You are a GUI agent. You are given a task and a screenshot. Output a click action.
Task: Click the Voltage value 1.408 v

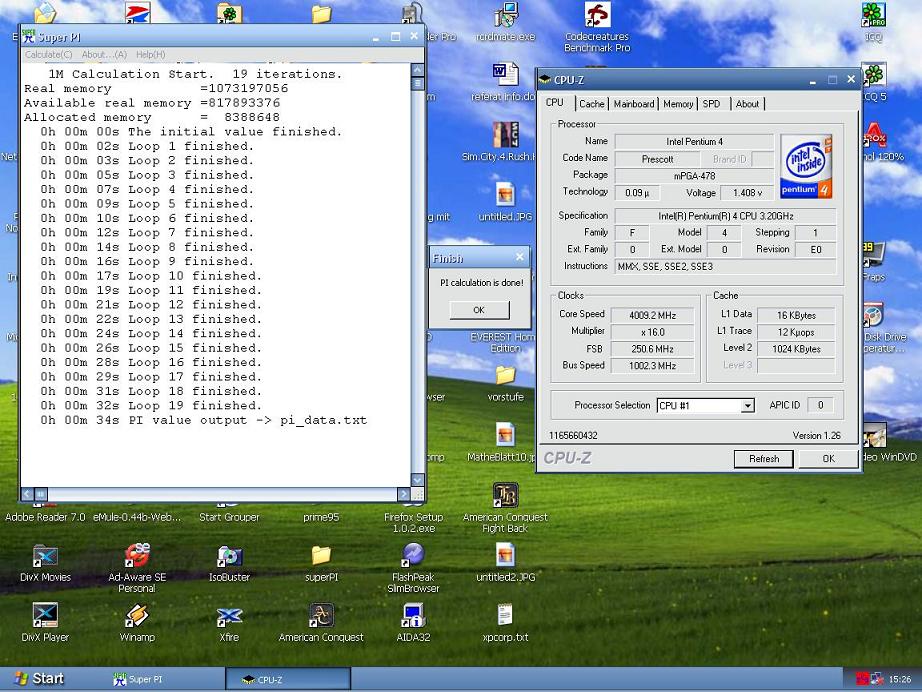pos(748,193)
